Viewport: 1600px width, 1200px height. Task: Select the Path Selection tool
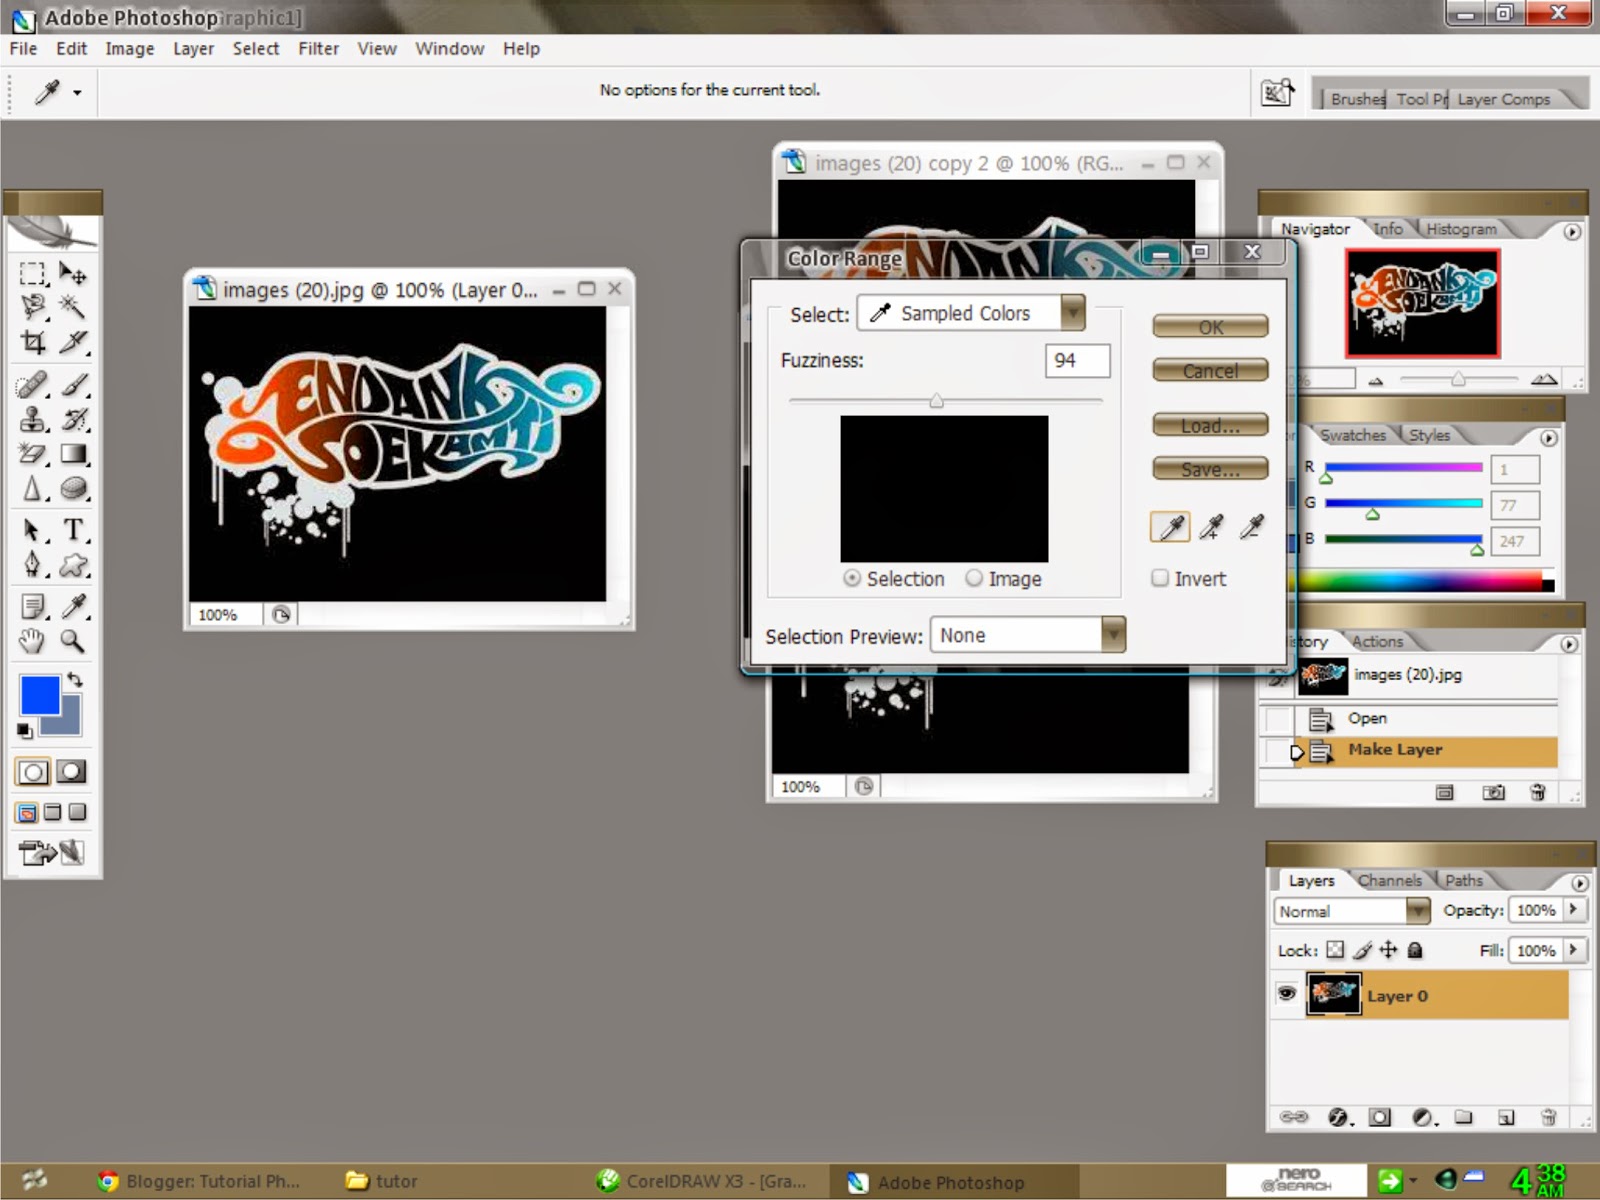point(32,530)
